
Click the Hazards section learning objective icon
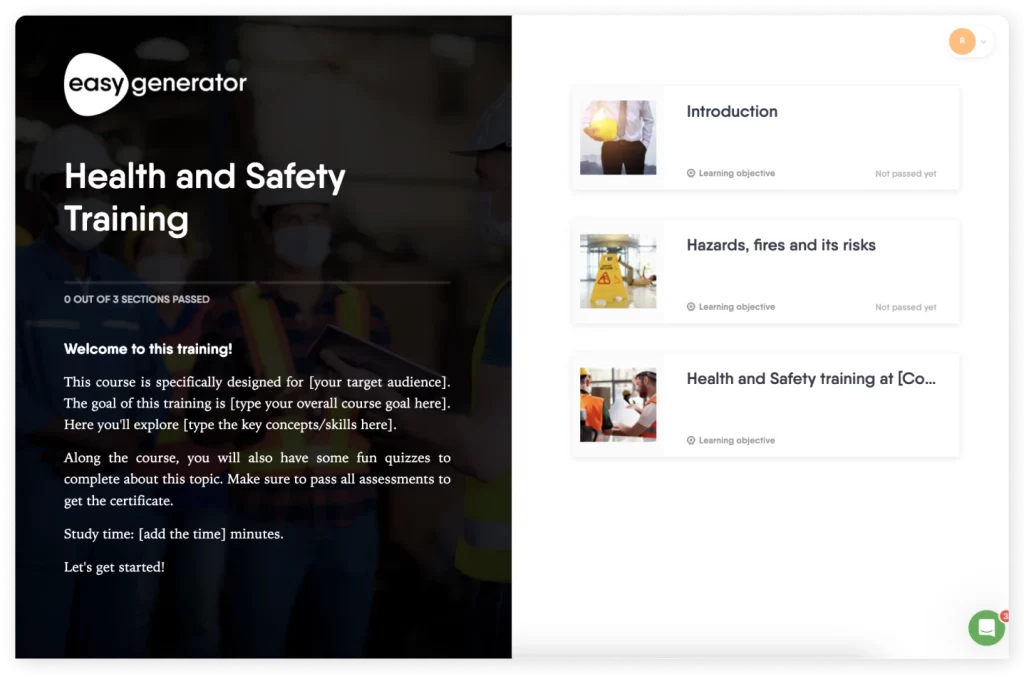[x=691, y=307]
